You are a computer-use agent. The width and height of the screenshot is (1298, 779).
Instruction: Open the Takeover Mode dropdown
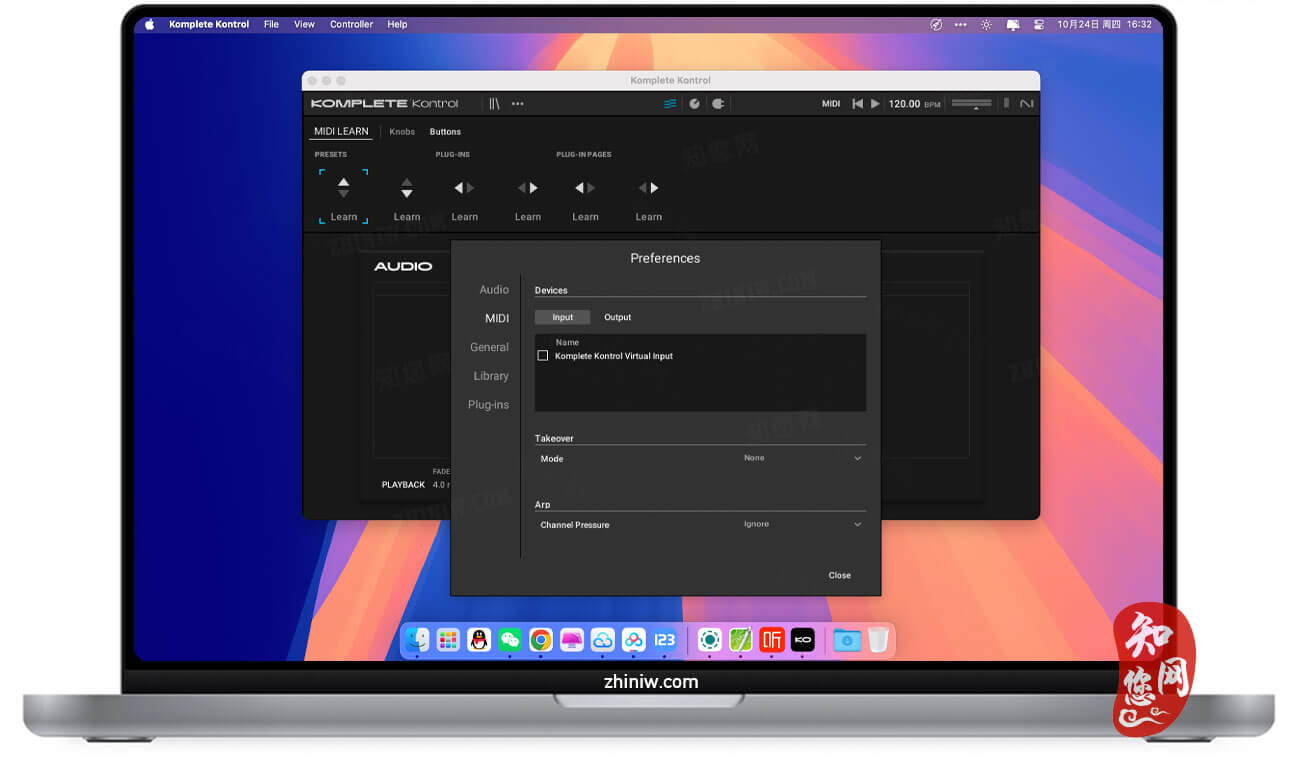(801, 458)
